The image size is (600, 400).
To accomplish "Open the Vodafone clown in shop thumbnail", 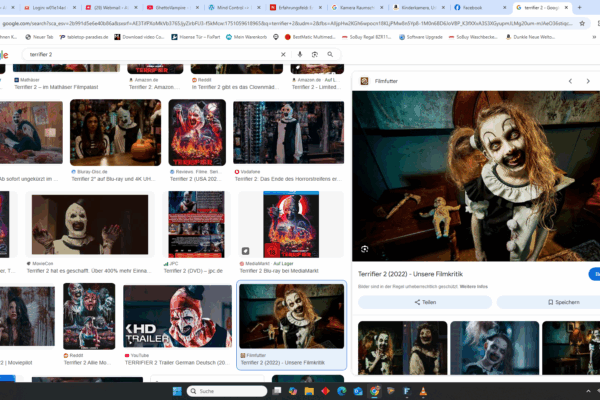I will 289,132.
